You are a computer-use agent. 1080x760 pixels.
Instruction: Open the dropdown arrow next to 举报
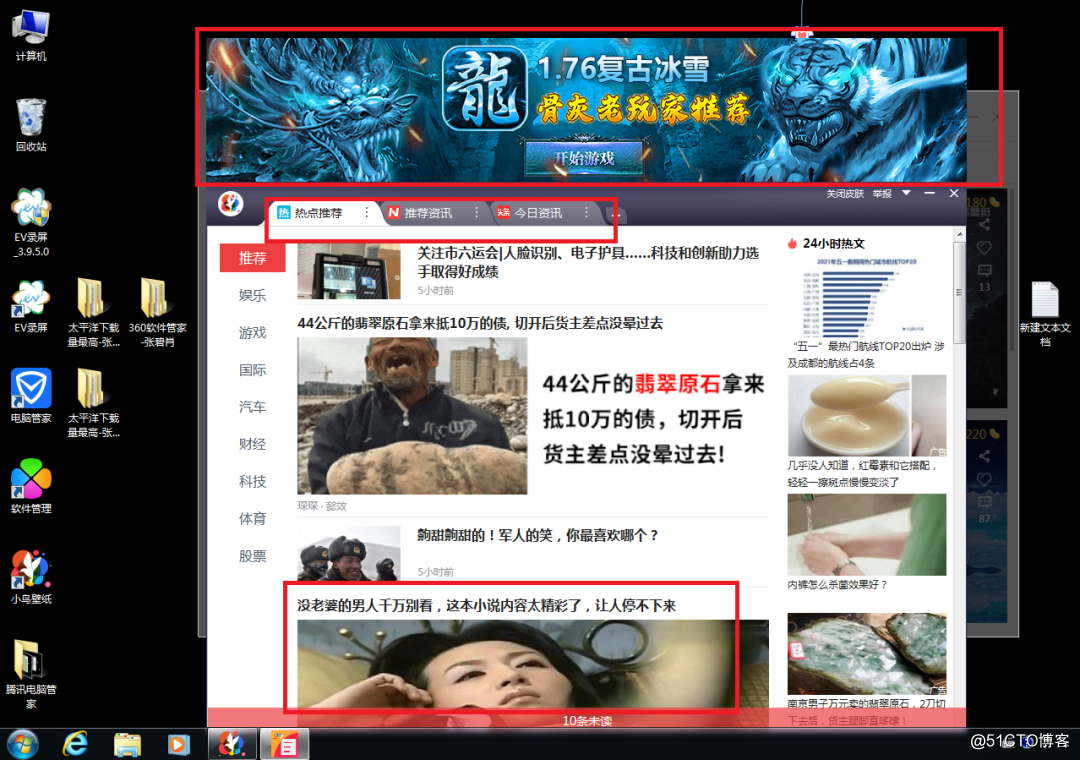pyautogui.click(x=906, y=194)
